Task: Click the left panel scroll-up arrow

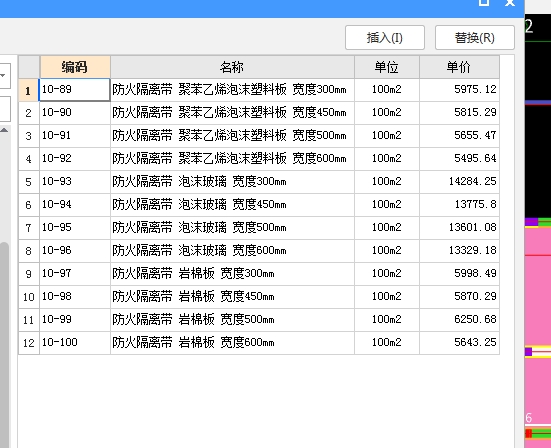Action: (x=4, y=130)
